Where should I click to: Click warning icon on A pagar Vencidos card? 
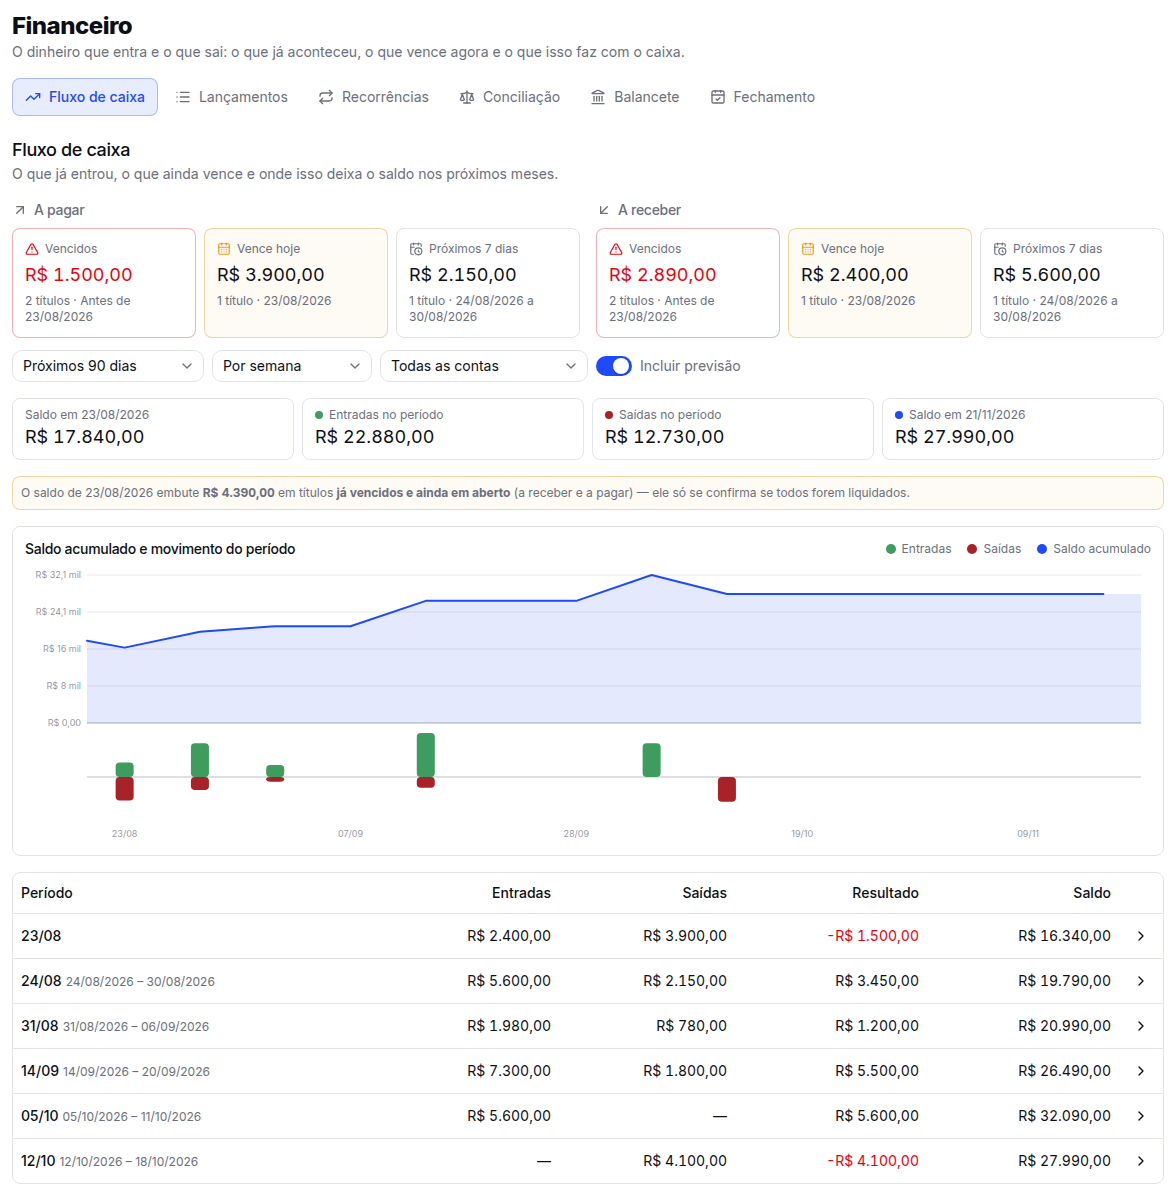point(32,249)
